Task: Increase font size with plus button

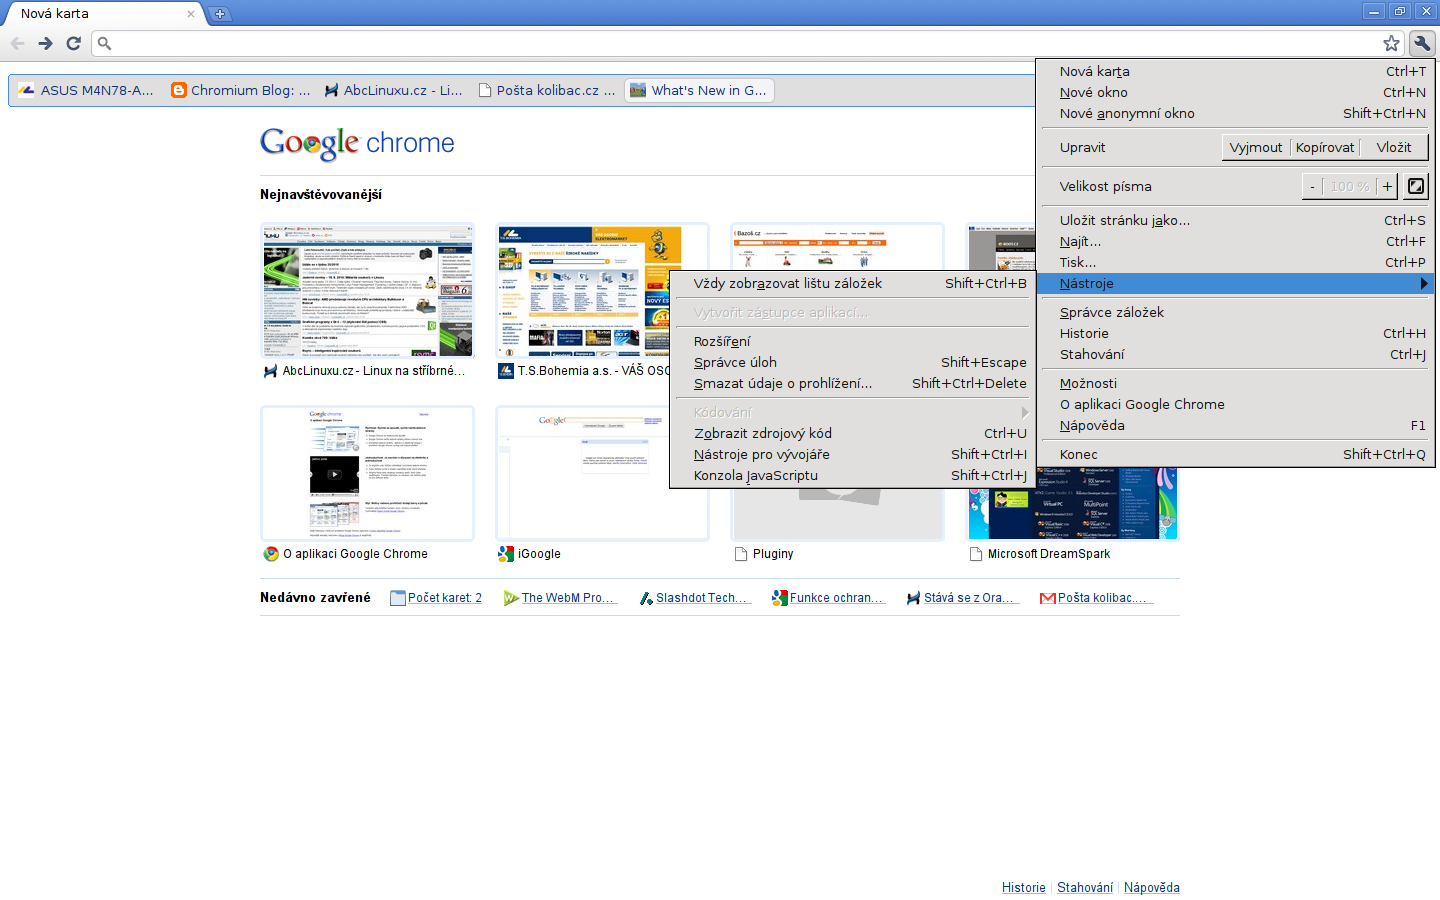Action: pos(1387,186)
